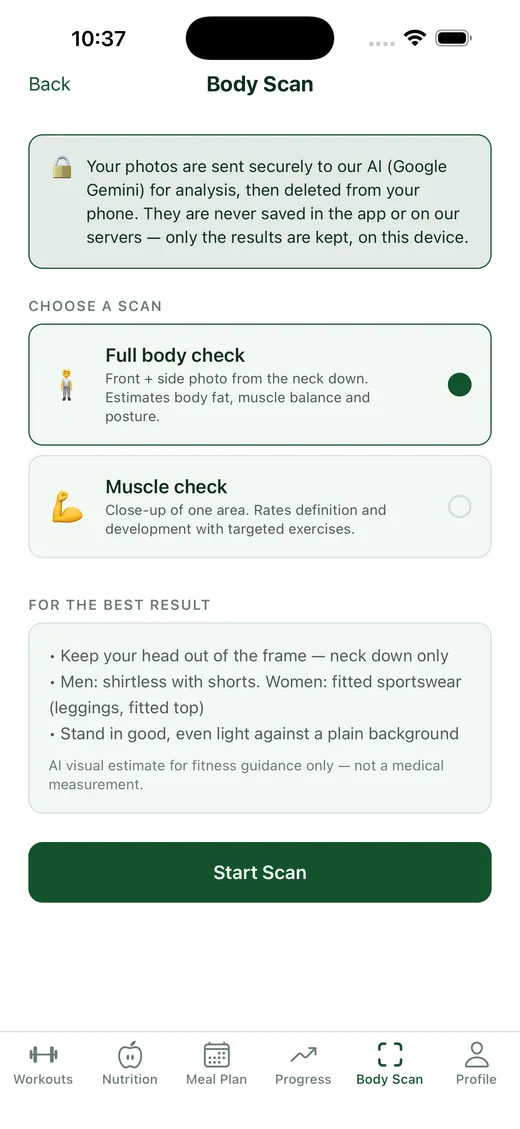Tap the Nutrition apple icon
Viewport: 520px width, 1129px height.
130,1055
